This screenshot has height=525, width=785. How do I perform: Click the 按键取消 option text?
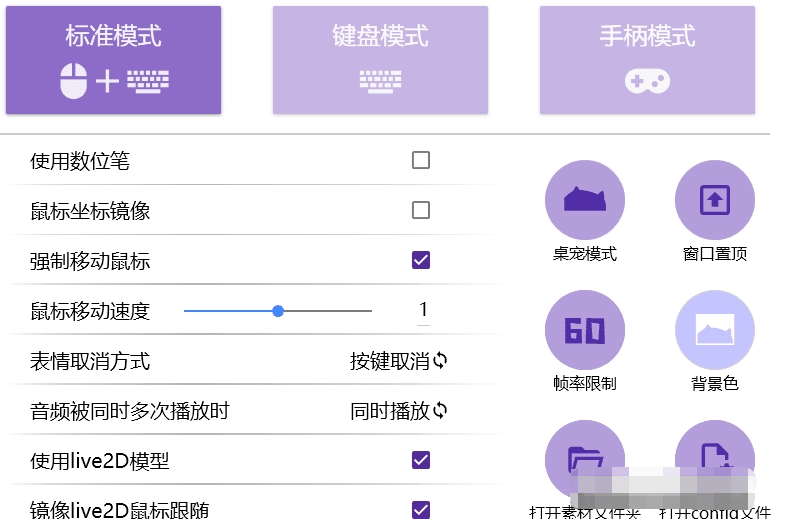(390, 361)
